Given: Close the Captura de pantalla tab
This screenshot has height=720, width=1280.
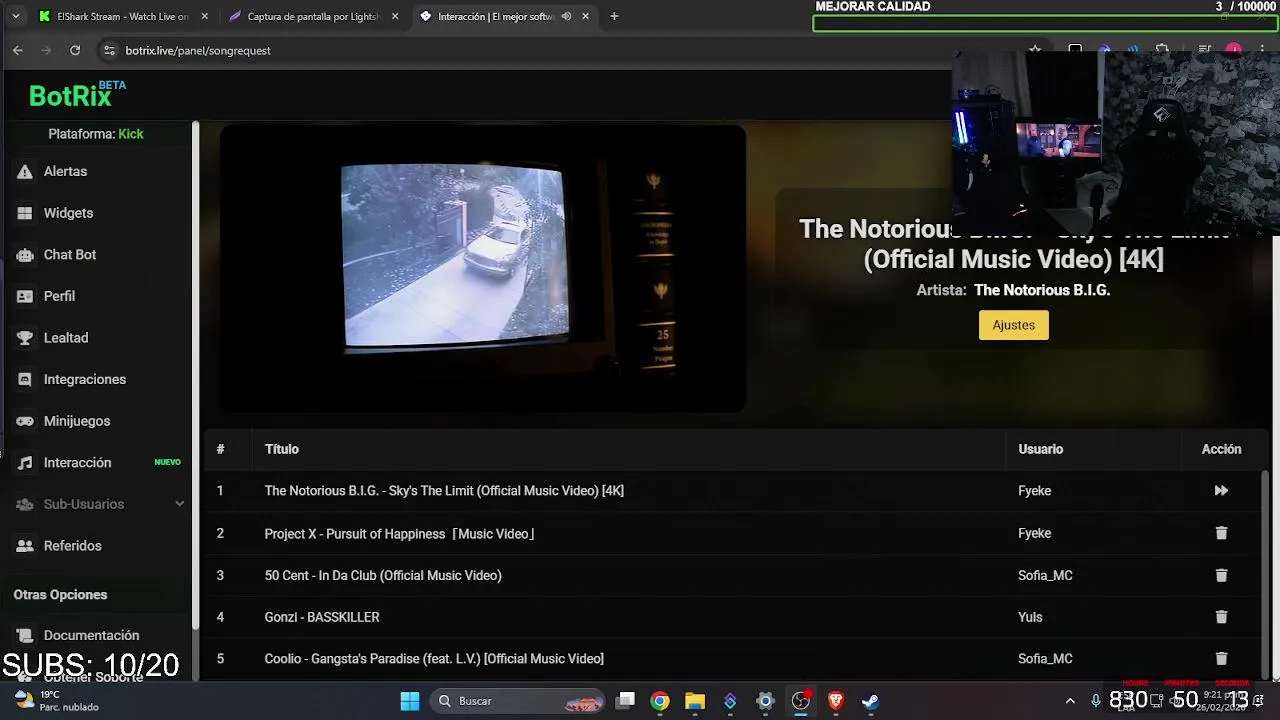Looking at the screenshot, I should 395,16.
